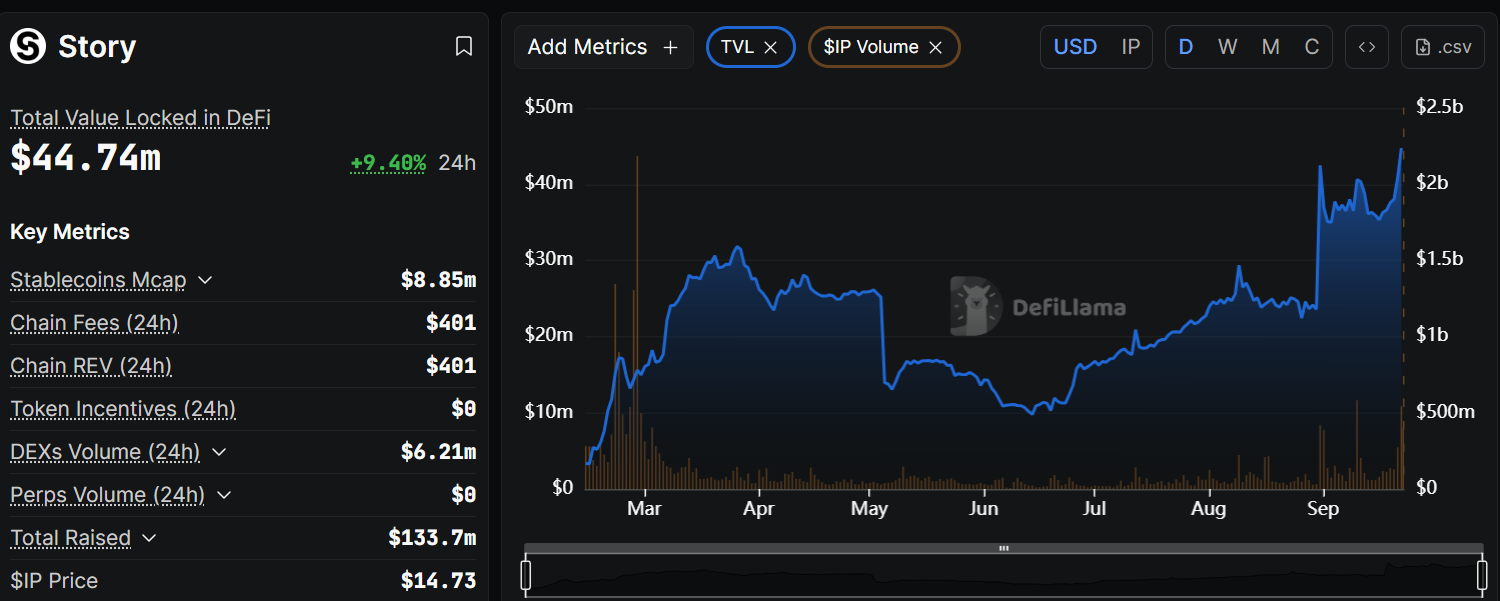Image resolution: width=1500 pixels, height=601 pixels.
Task: Click the Chain REV (24h) label
Action: (91, 366)
